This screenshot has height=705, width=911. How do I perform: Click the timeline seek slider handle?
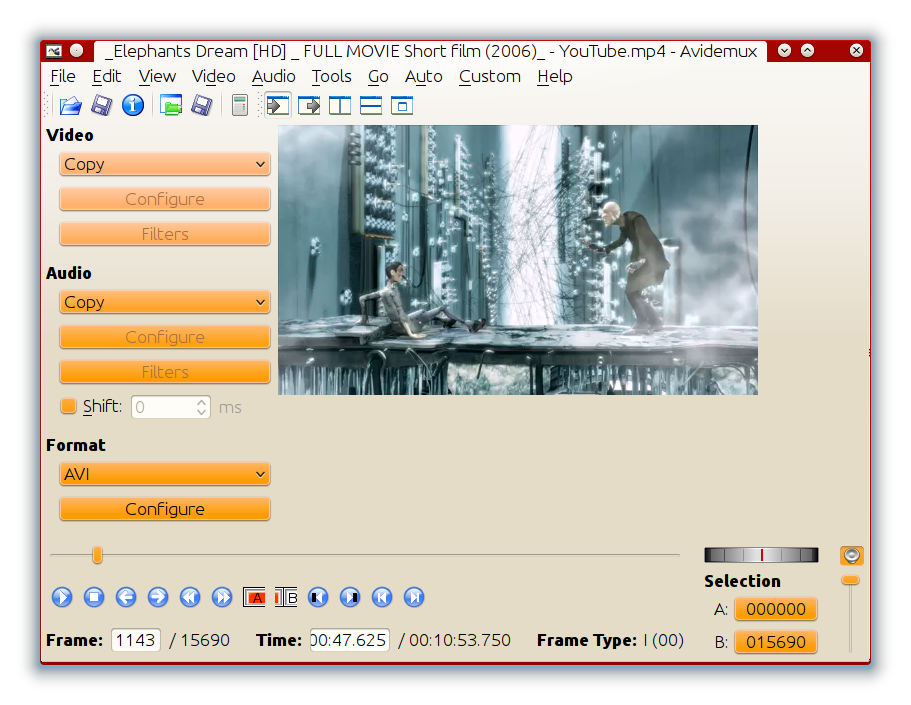click(98, 555)
